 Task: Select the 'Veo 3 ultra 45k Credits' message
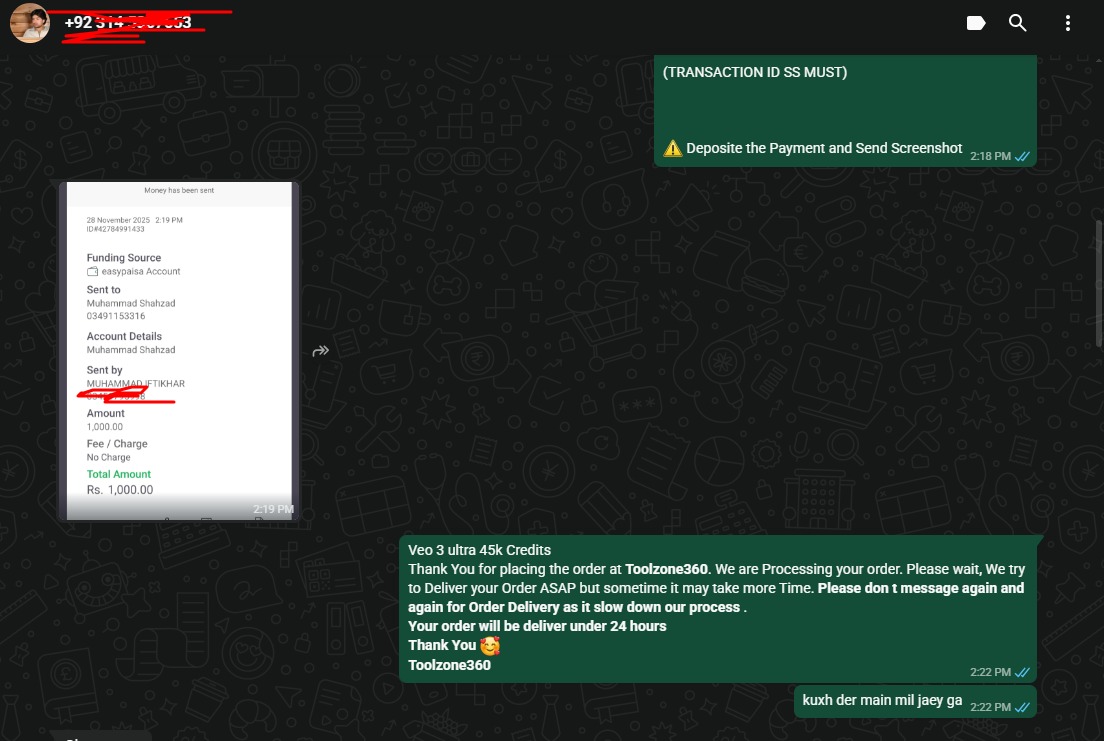click(x=480, y=550)
